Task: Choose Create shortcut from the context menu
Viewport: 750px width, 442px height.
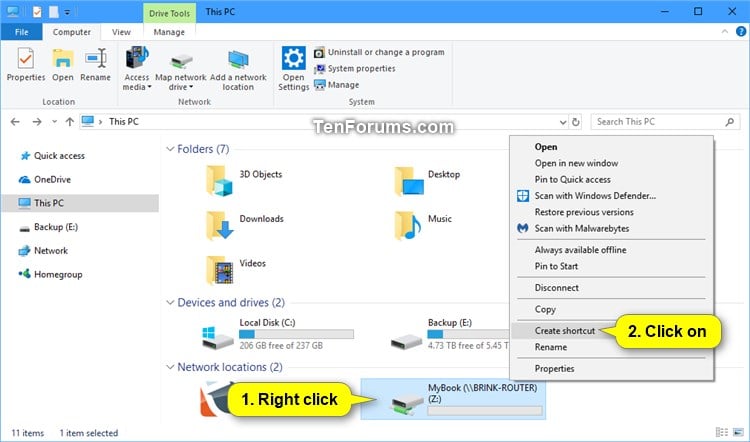Action: (564, 331)
